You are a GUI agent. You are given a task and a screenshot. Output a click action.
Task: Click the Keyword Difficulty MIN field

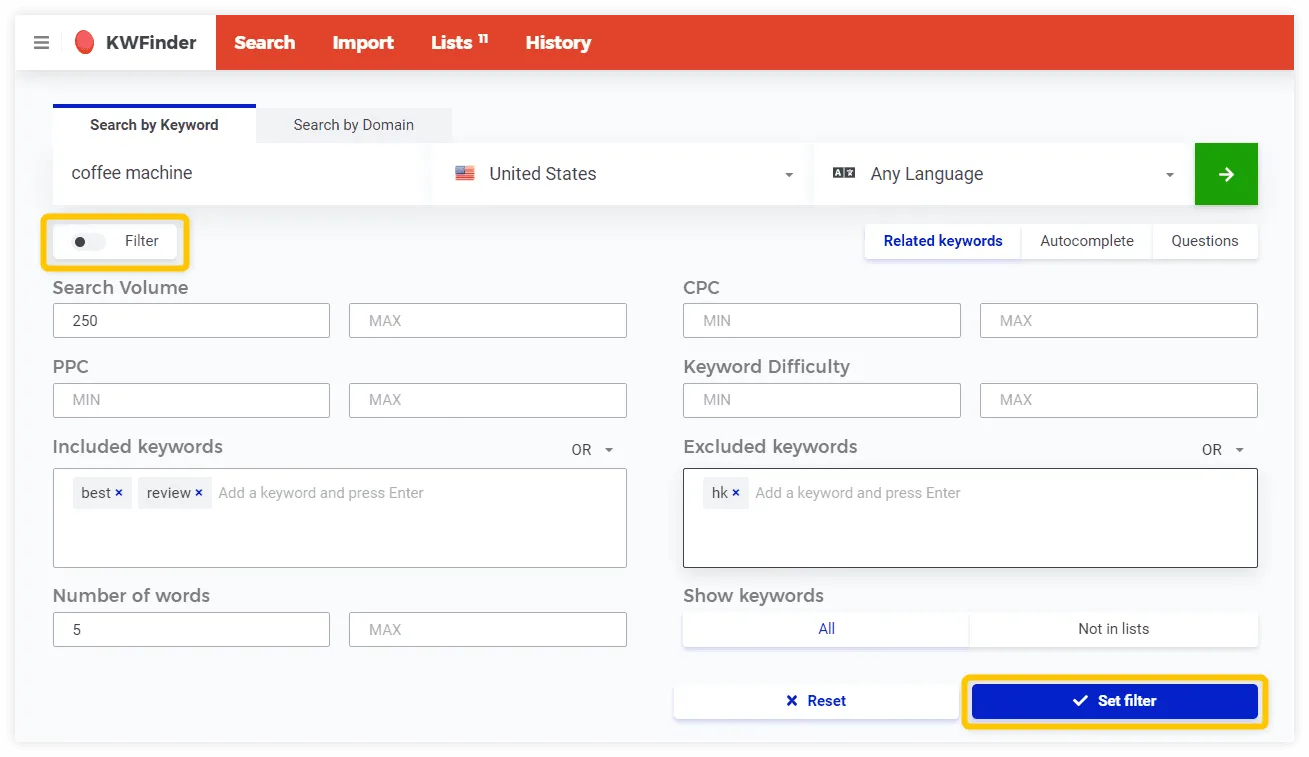822,400
